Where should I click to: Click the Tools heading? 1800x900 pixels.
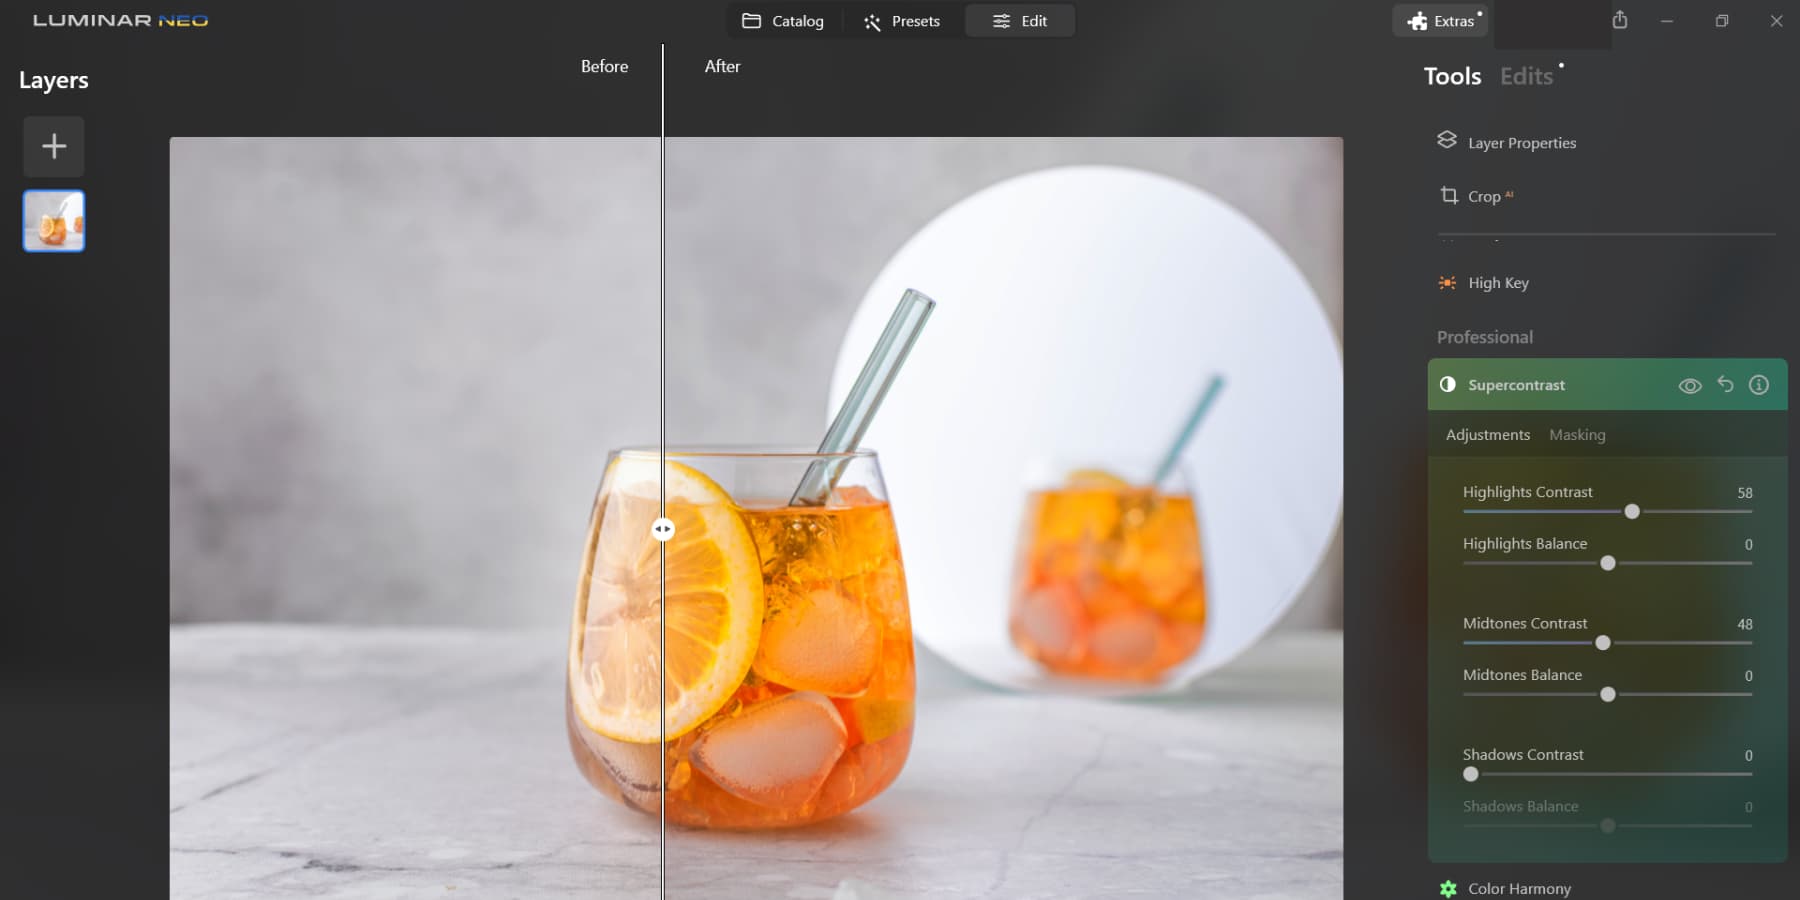point(1452,75)
